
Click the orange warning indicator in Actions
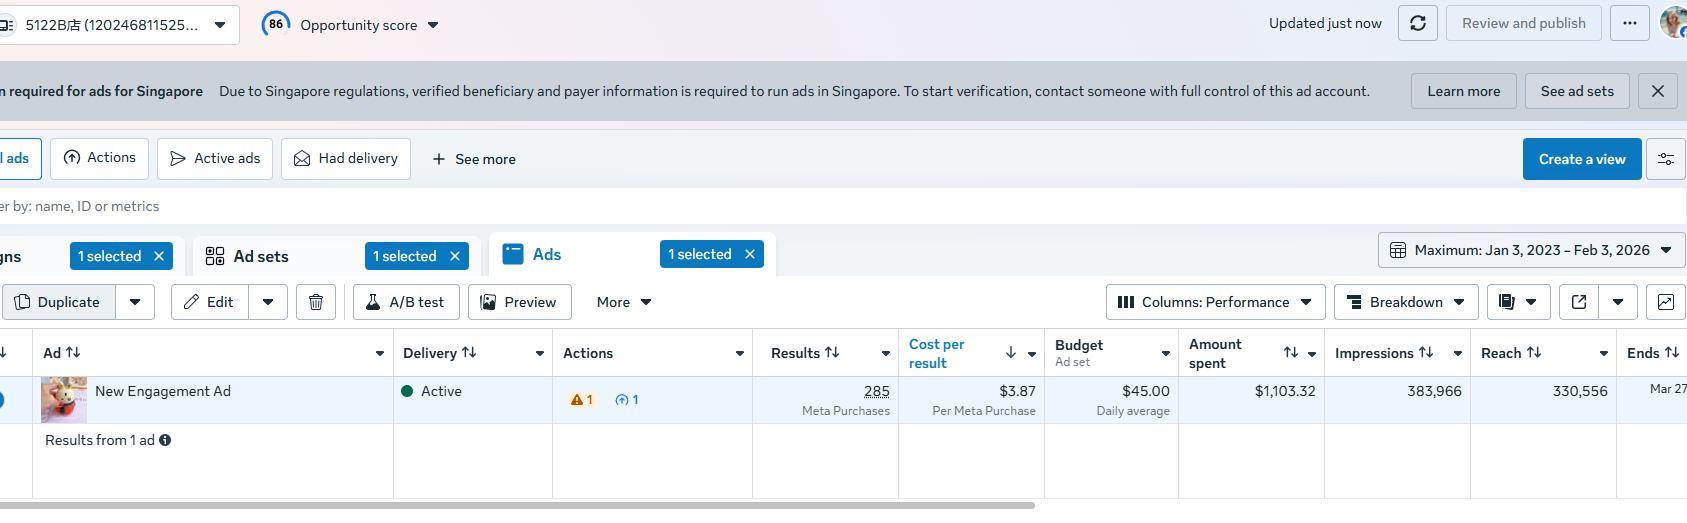(582, 400)
